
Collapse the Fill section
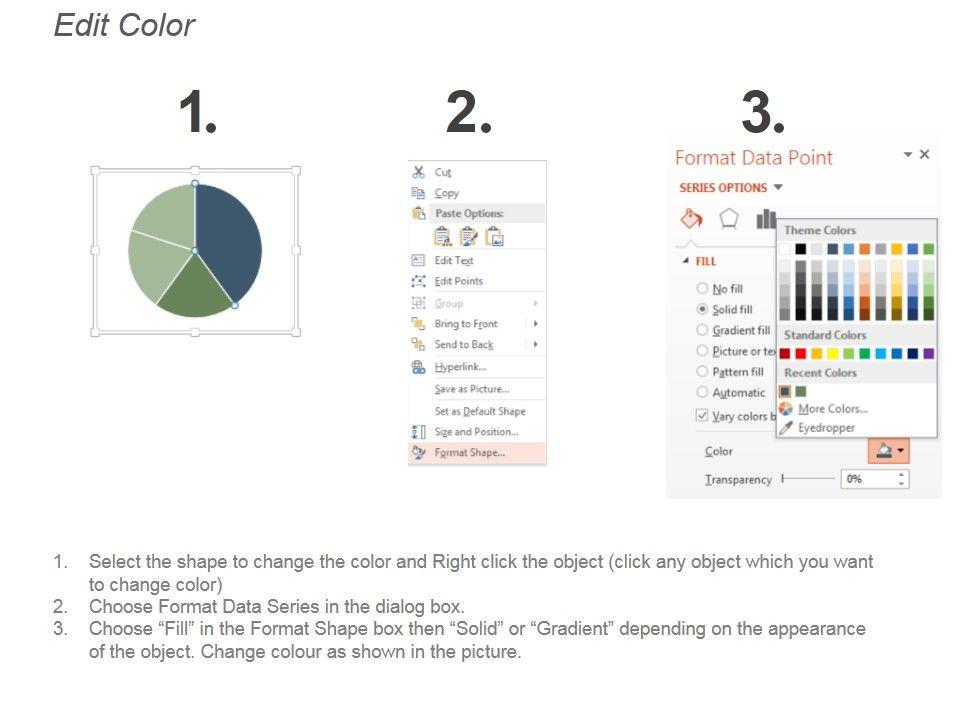685,261
